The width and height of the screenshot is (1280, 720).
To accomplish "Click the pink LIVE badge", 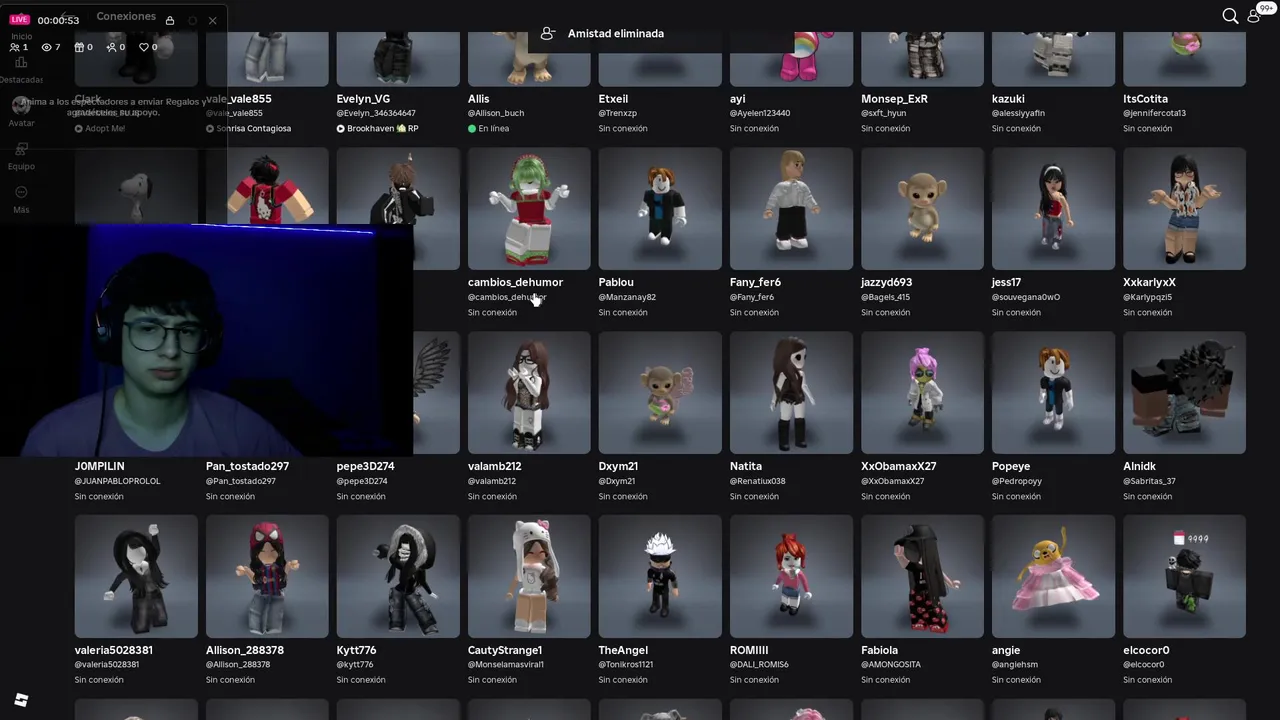I will tap(20, 20).
